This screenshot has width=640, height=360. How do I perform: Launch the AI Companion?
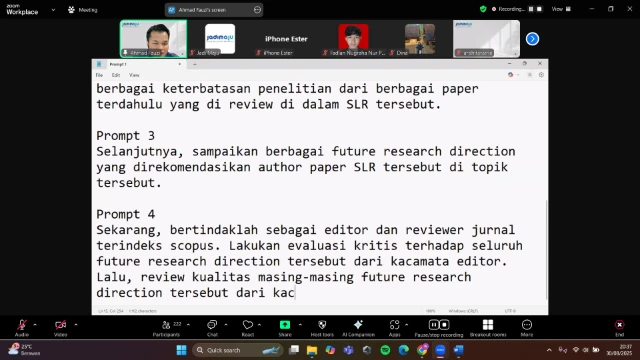point(358,328)
